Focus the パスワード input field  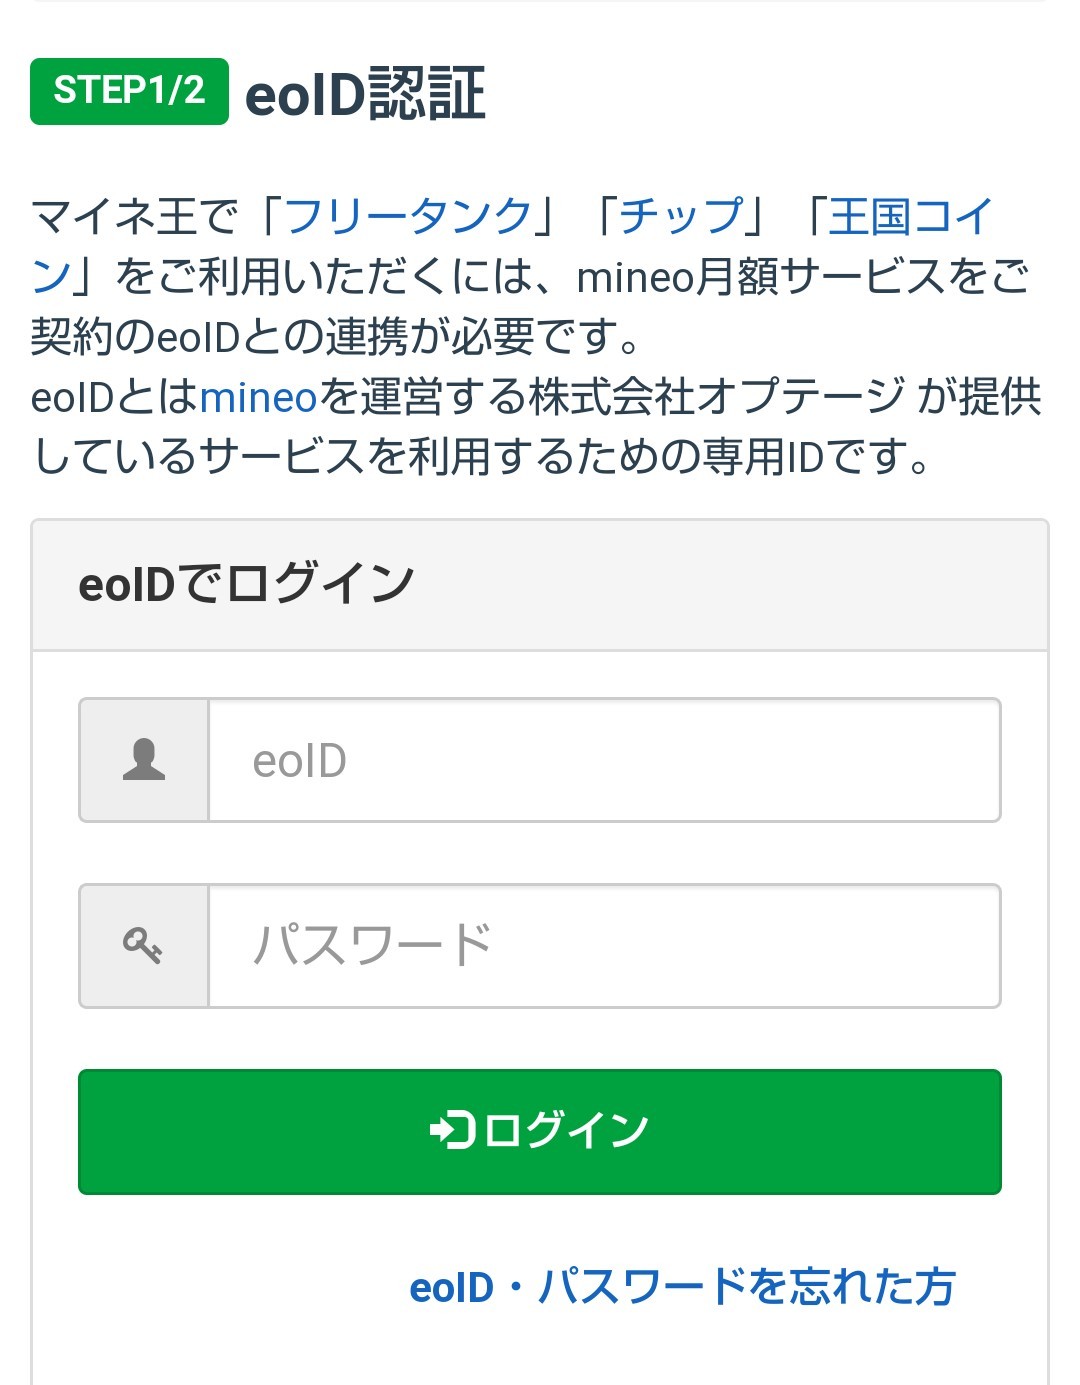[x=604, y=945]
